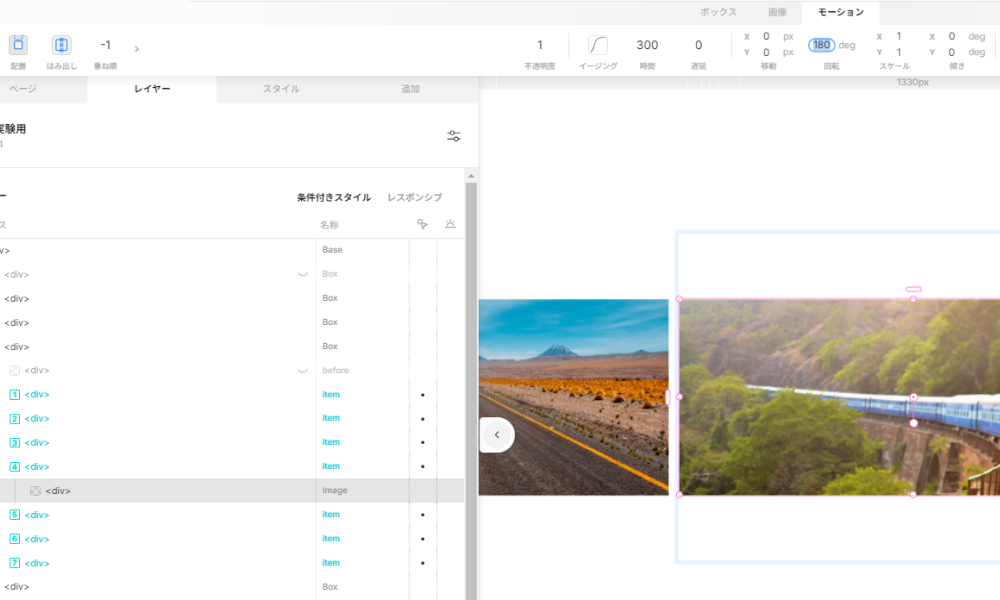Image resolution: width=1000 pixels, height=600 pixels.
Task: Click the rotation 180 deg input field
Action: click(x=822, y=45)
